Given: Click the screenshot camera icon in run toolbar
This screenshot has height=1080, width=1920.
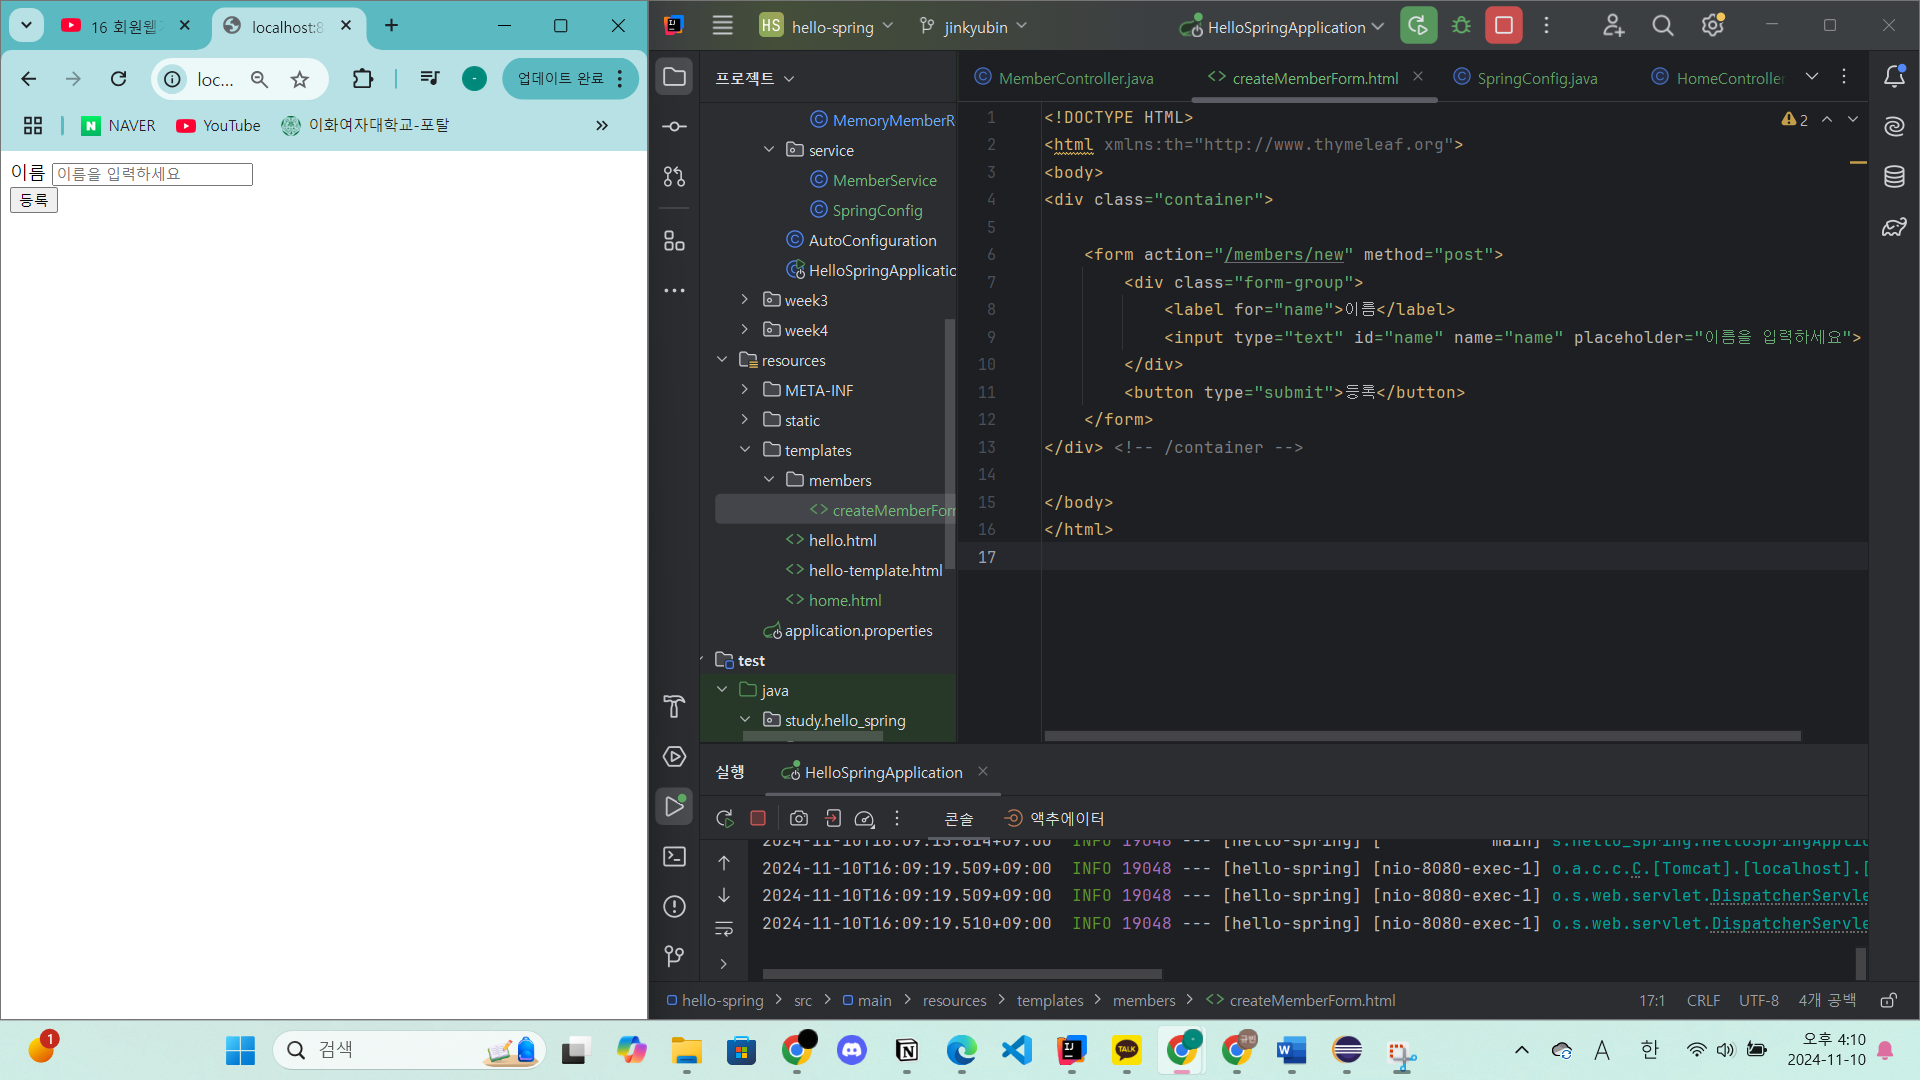Looking at the screenshot, I should pyautogui.click(x=798, y=818).
